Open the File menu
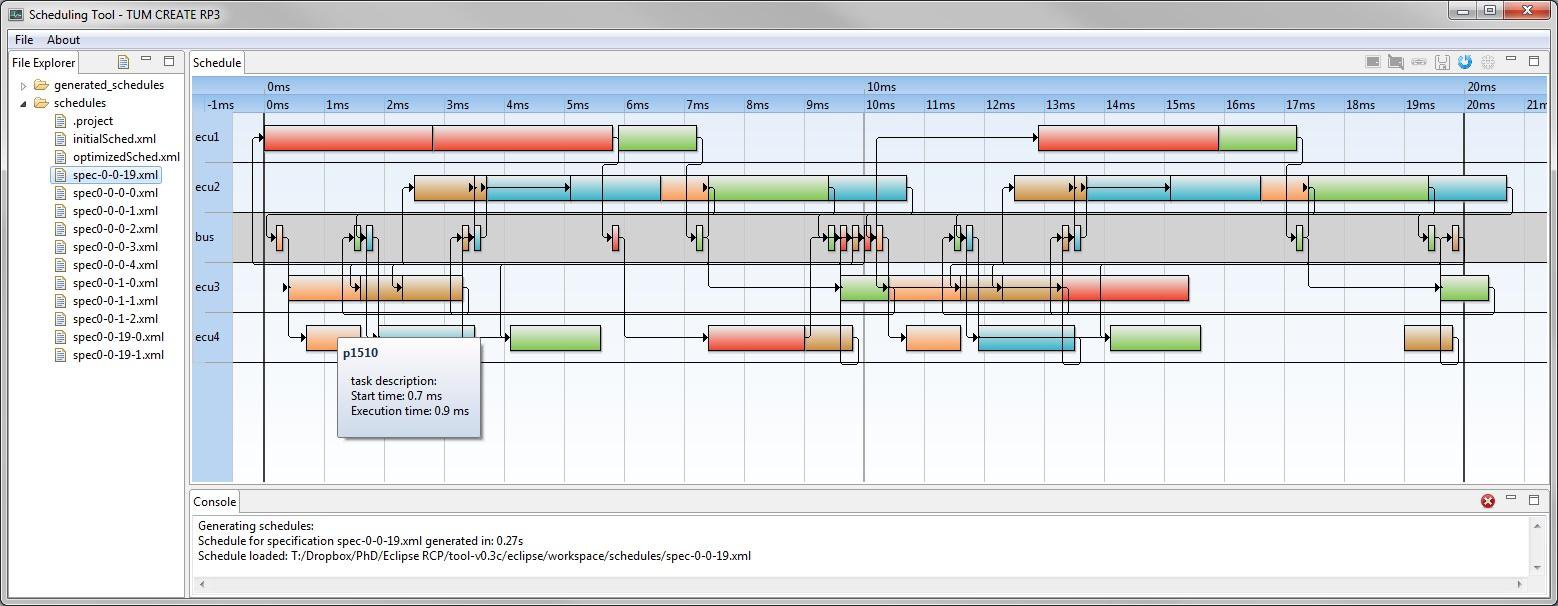The image size is (1558, 606). [x=23, y=39]
